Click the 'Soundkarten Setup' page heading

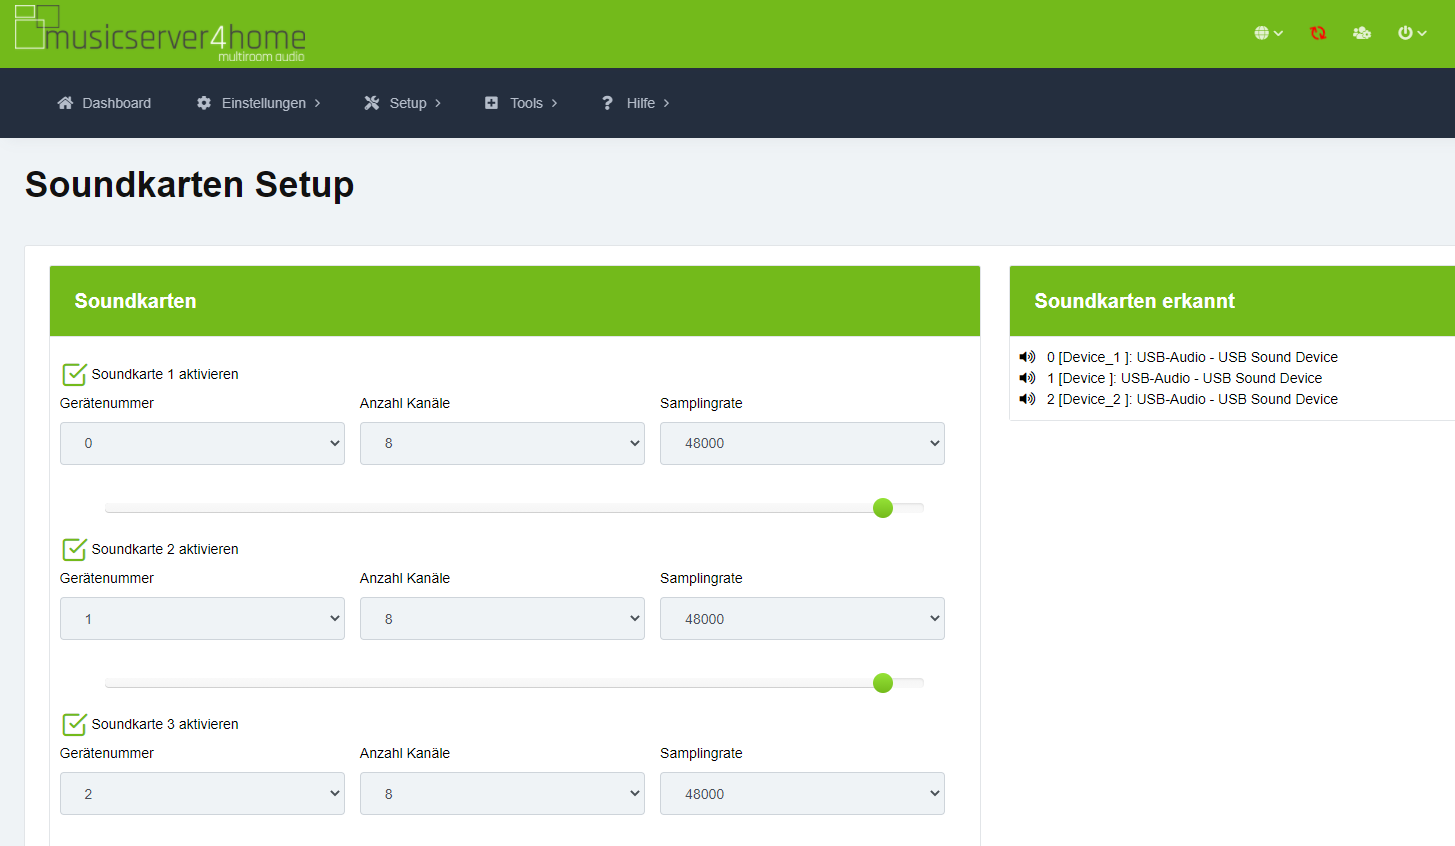coord(189,185)
